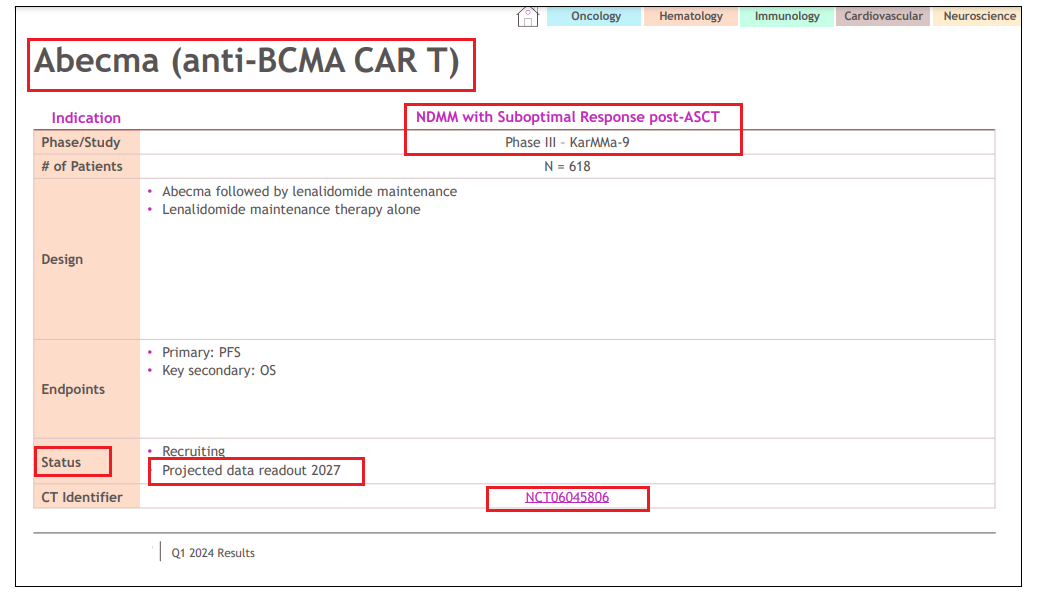Select the NDMM with Suboptimal Response indication
This screenshot has width=1049, height=600.
click(568, 117)
